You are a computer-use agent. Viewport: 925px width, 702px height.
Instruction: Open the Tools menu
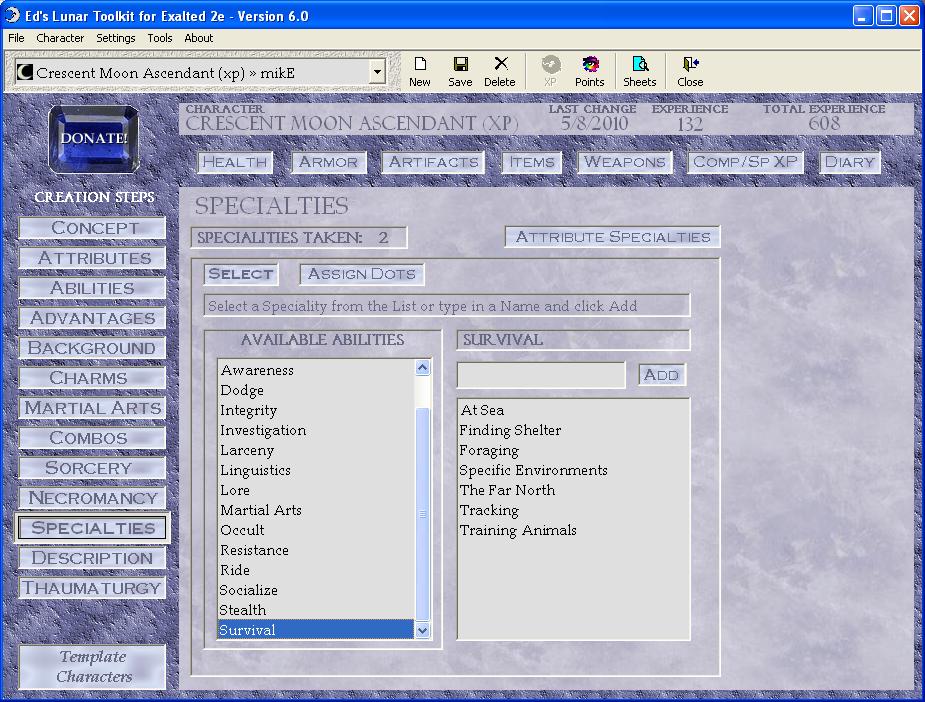click(x=160, y=38)
